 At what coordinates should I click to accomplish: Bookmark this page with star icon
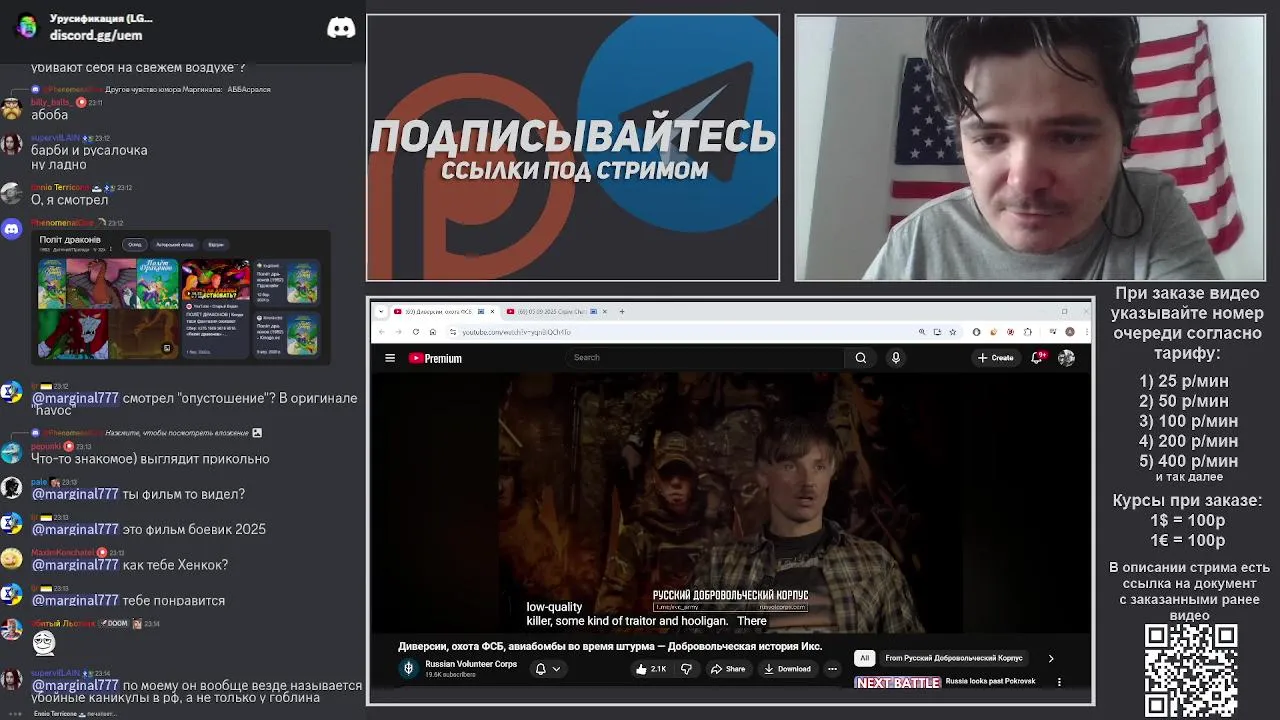click(x=953, y=332)
